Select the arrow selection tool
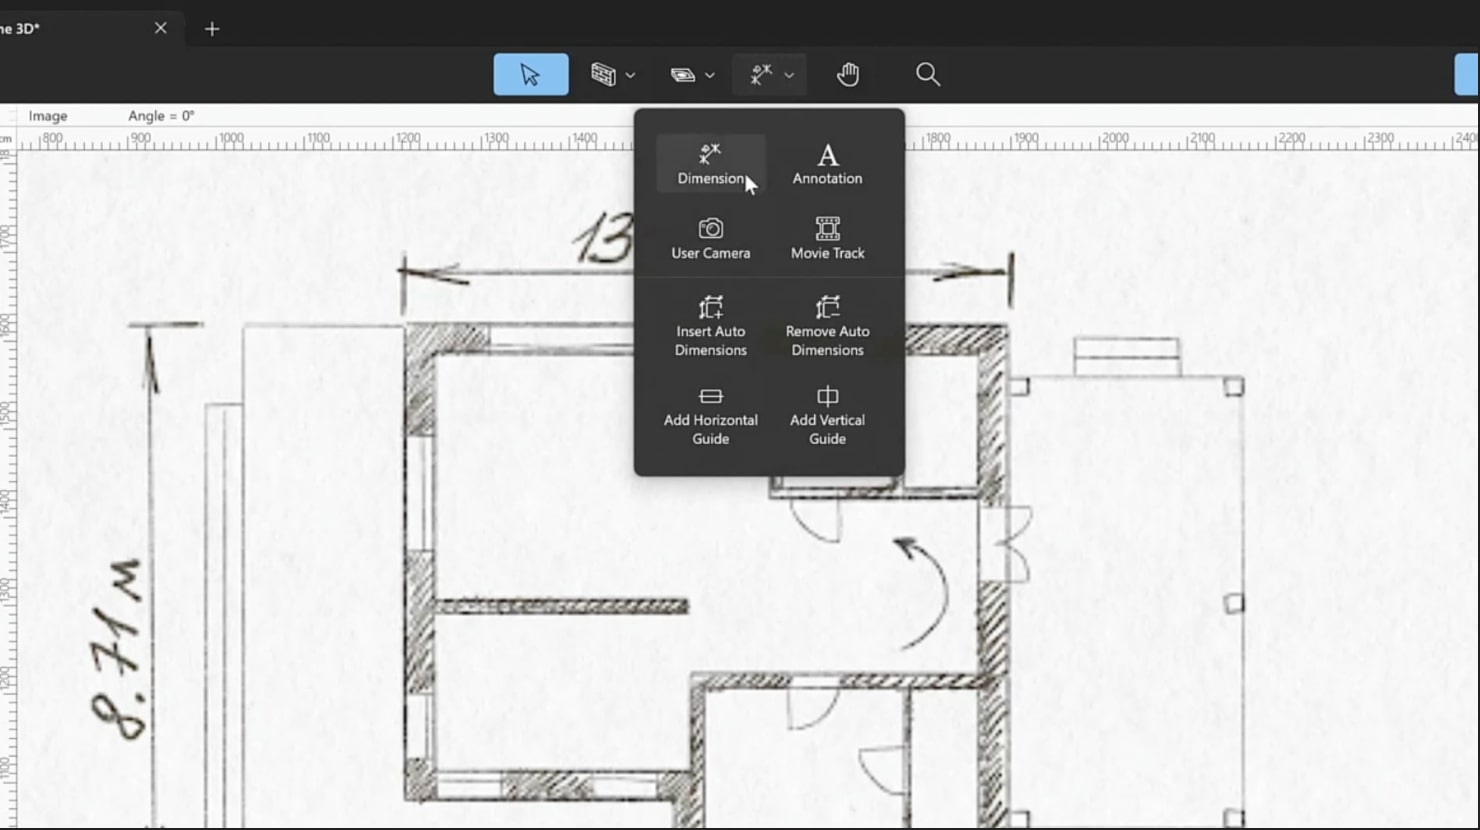Image resolution: width=1480 pixels, height=830 pixels. (x=531, y=75)
